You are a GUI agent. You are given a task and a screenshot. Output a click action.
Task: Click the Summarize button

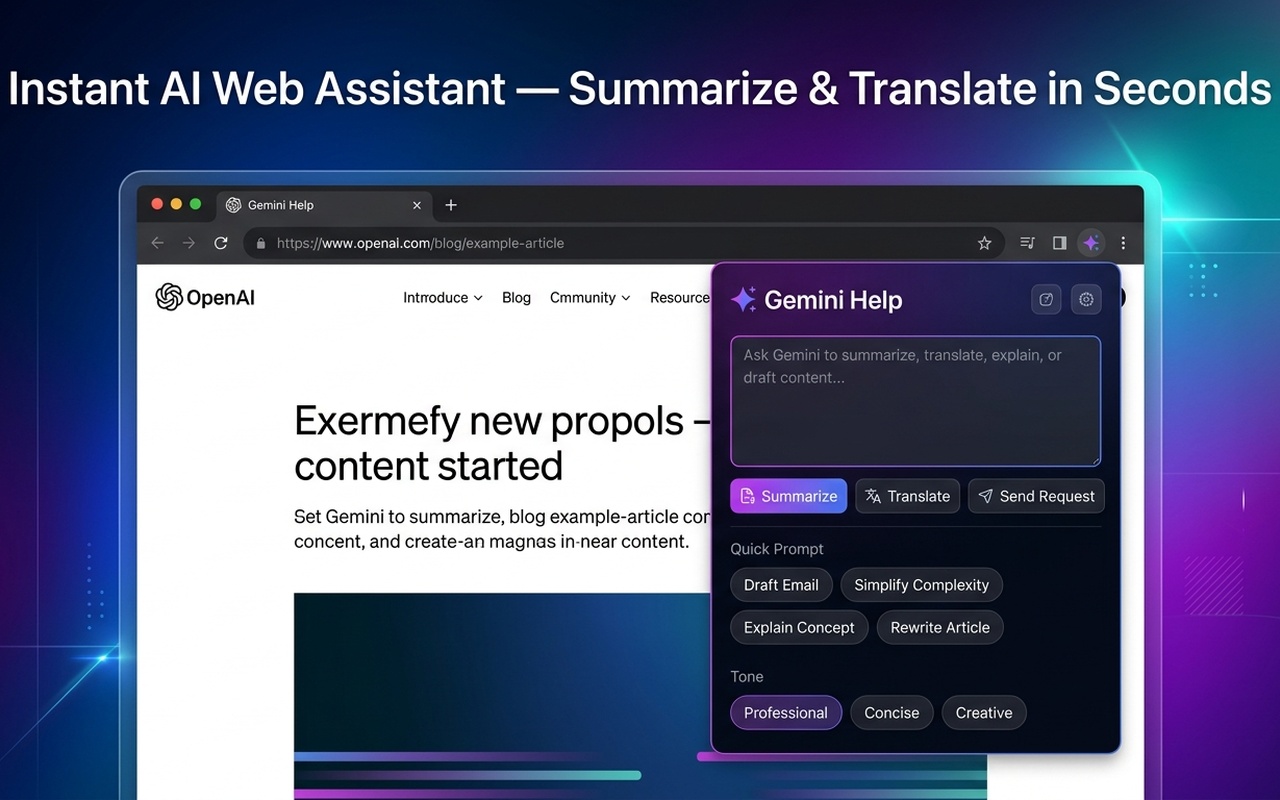[x=788, y=496]
